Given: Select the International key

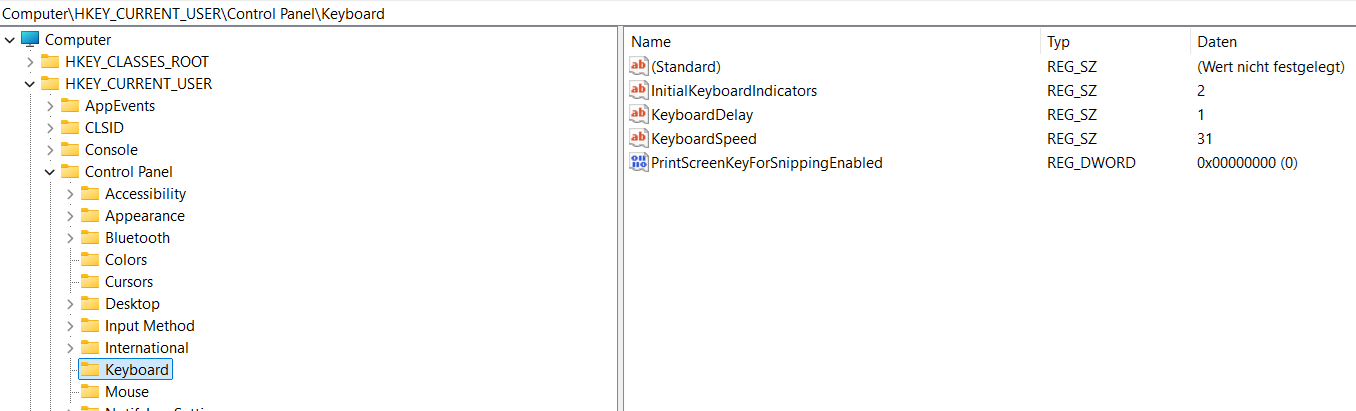Looking at the screenshot, I should 147,348.
